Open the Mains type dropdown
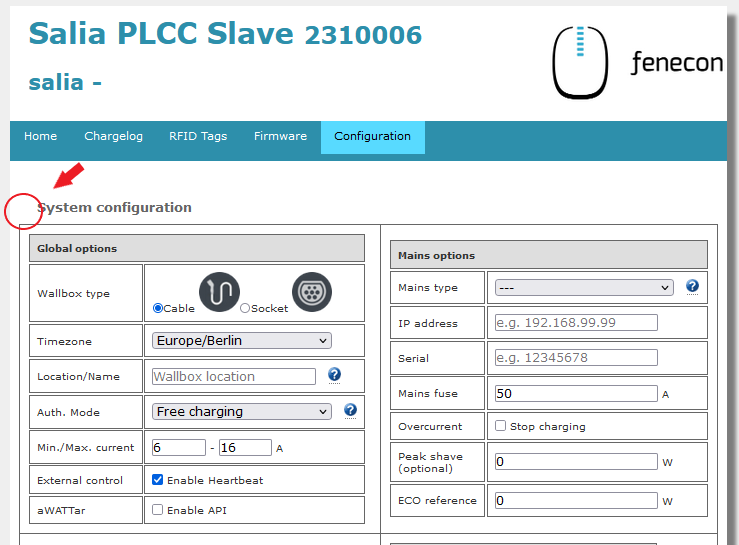 click(x=584, y=288)
